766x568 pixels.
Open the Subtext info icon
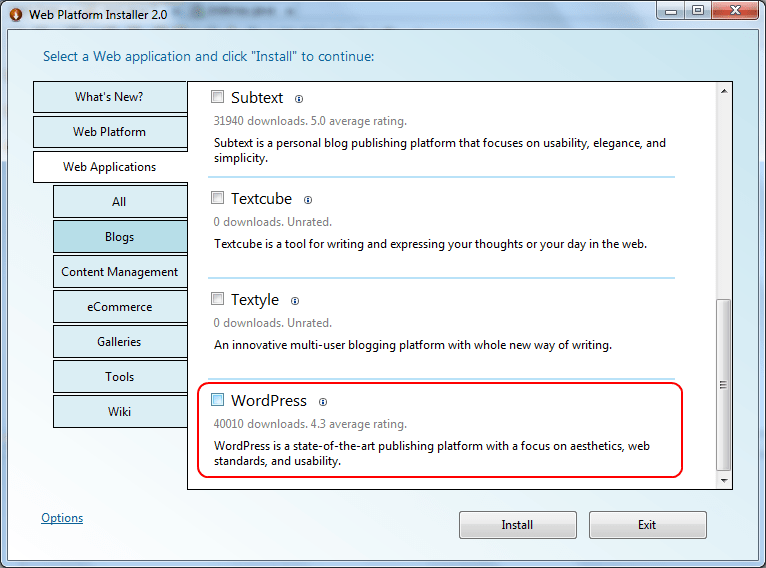tap(299, 99)
